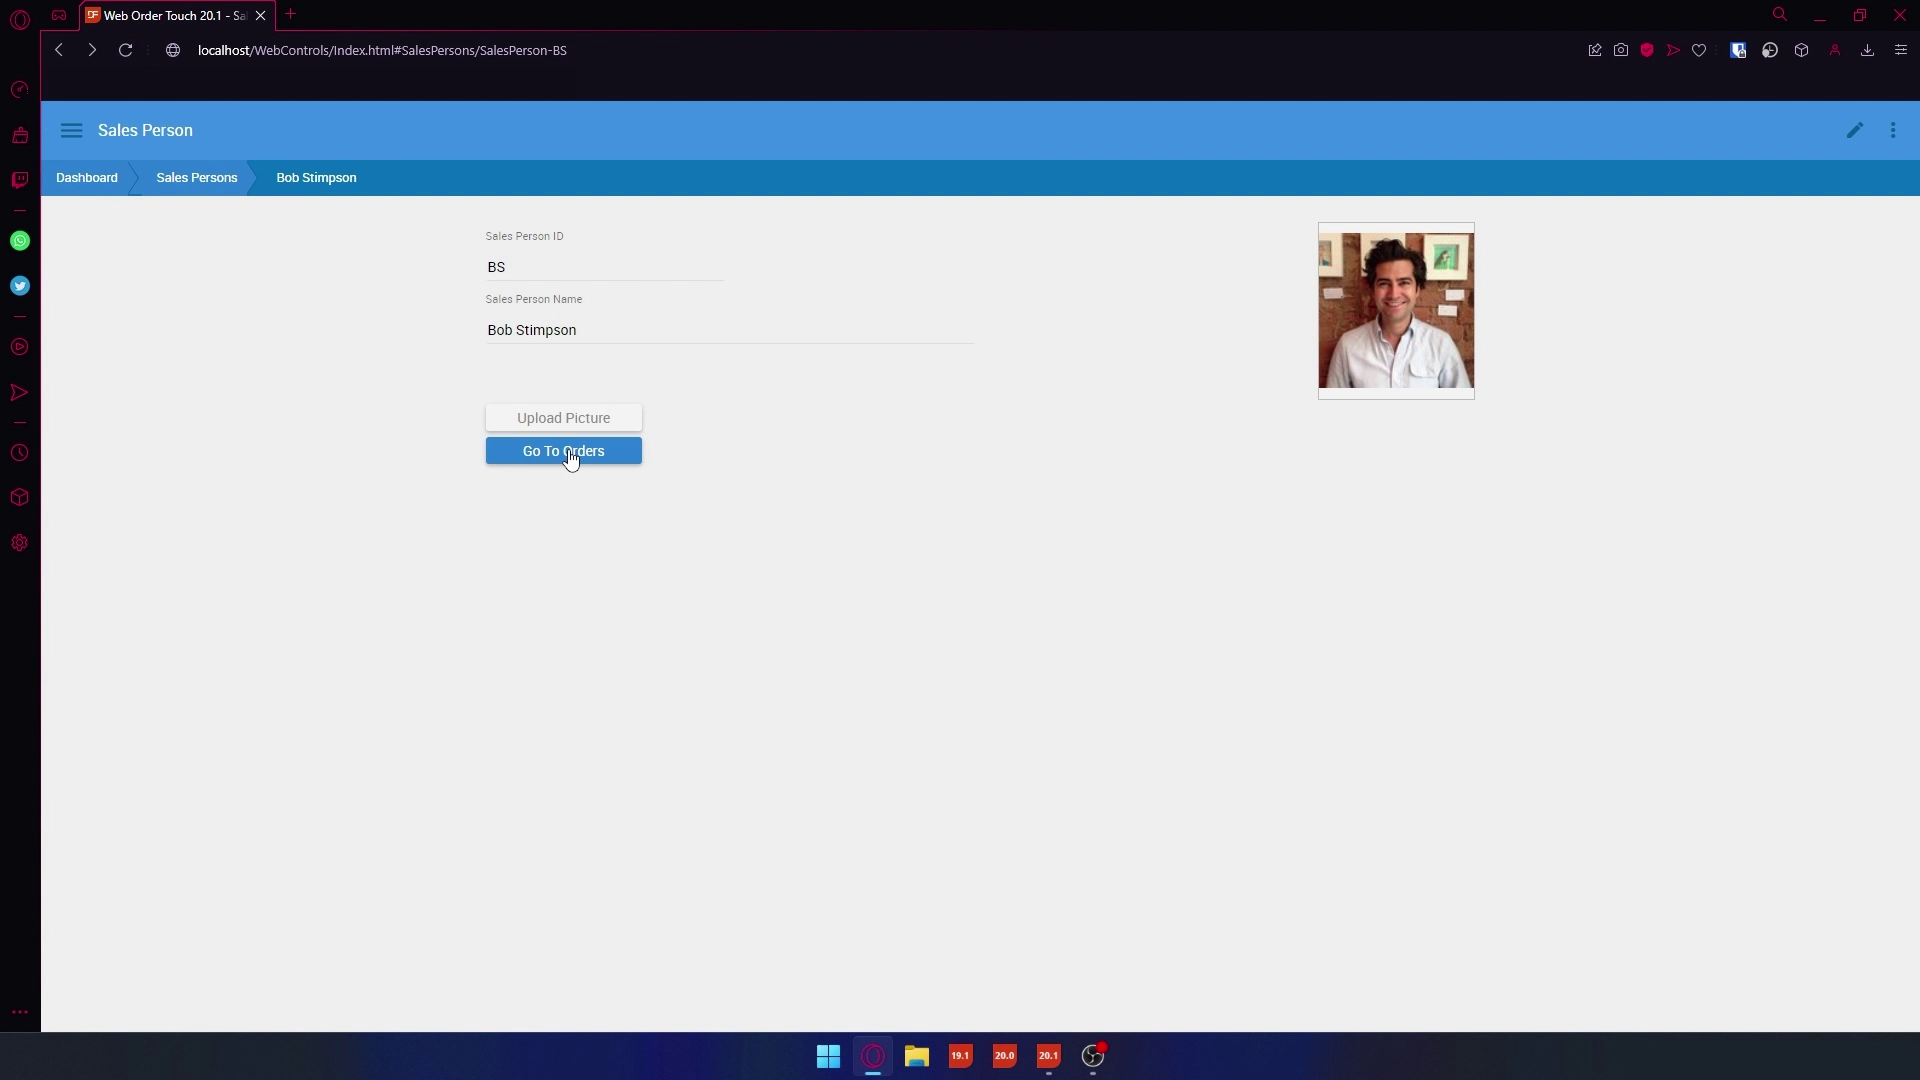Open File Explorer from taskbar
The image size is (1920, 1080).
coord(917,1056)
